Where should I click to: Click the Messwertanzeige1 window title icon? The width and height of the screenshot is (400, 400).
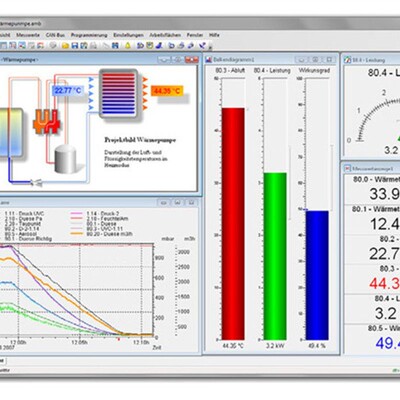pyautogui.click(x=348, y=168)
